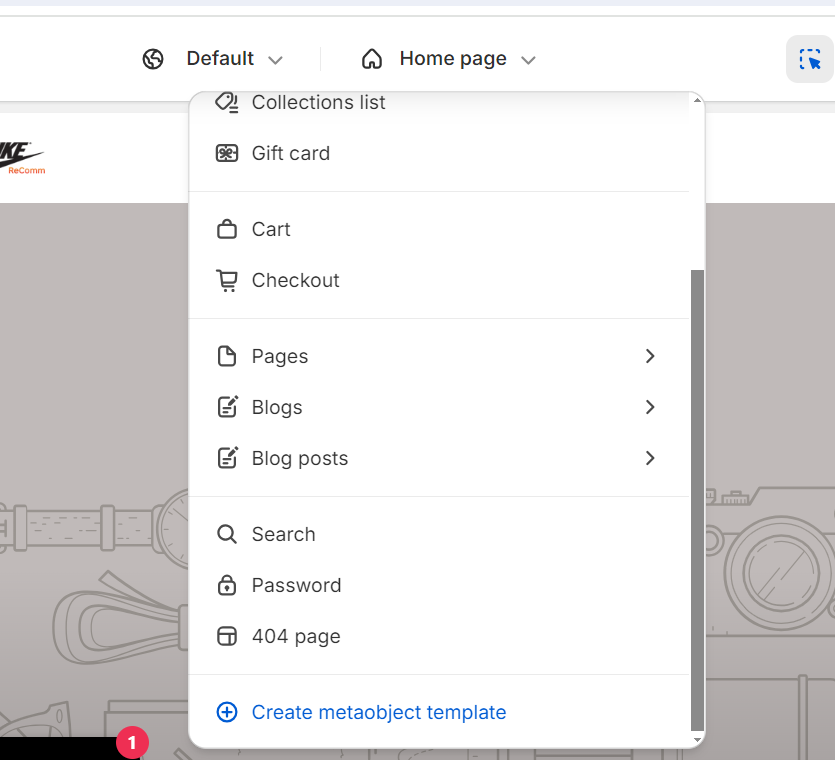Click the 404 page layout icon
Viewport: 835px width, 760px height.
click(x=227, y=636)
